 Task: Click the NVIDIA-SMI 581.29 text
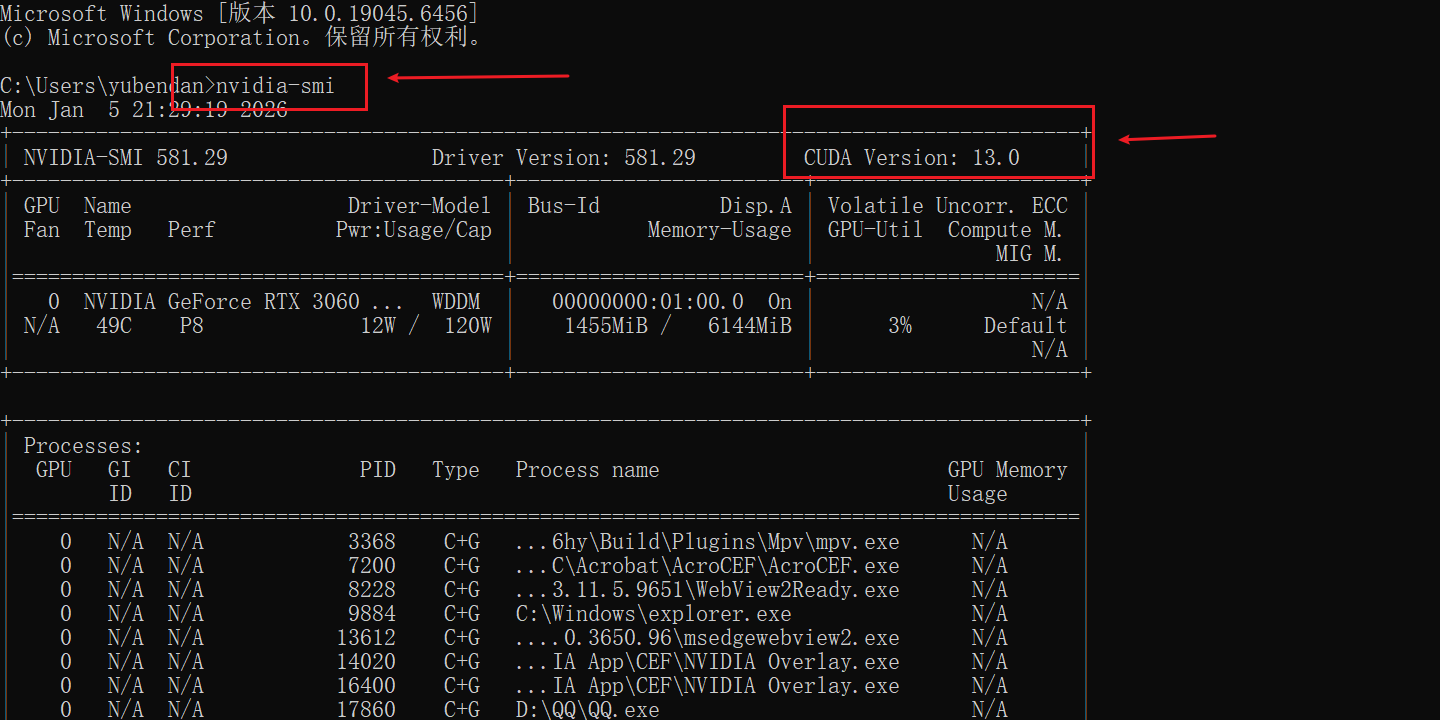click(x=125, y=158)
